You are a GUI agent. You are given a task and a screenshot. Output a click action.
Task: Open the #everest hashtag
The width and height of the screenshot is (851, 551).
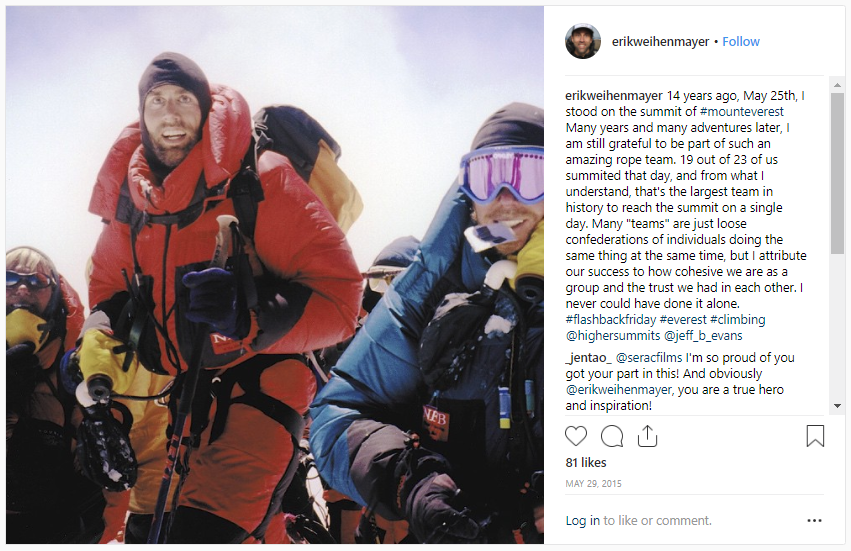tap(683, 320)
